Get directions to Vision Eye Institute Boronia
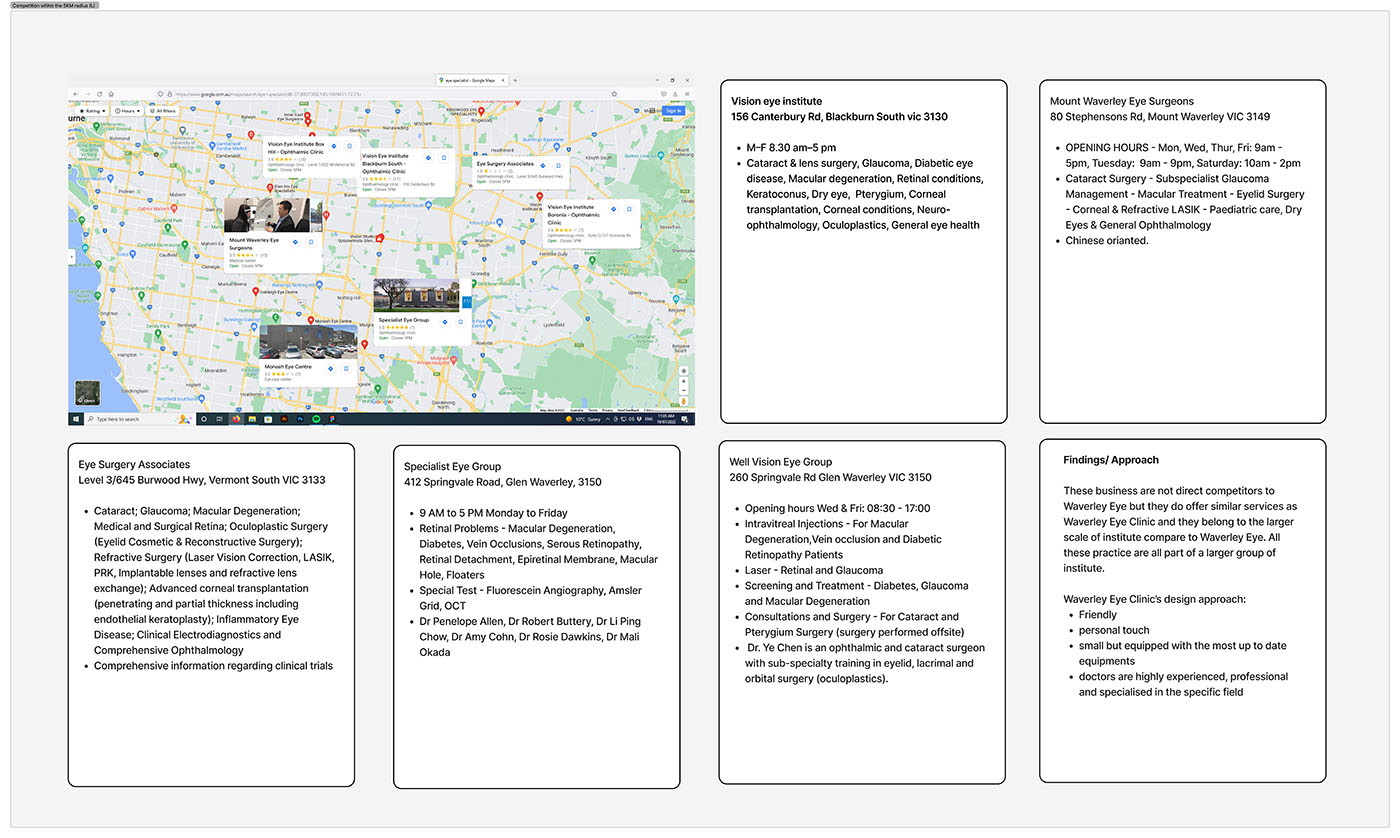This screenshot has width=1400, height=838. click(613, 209)
